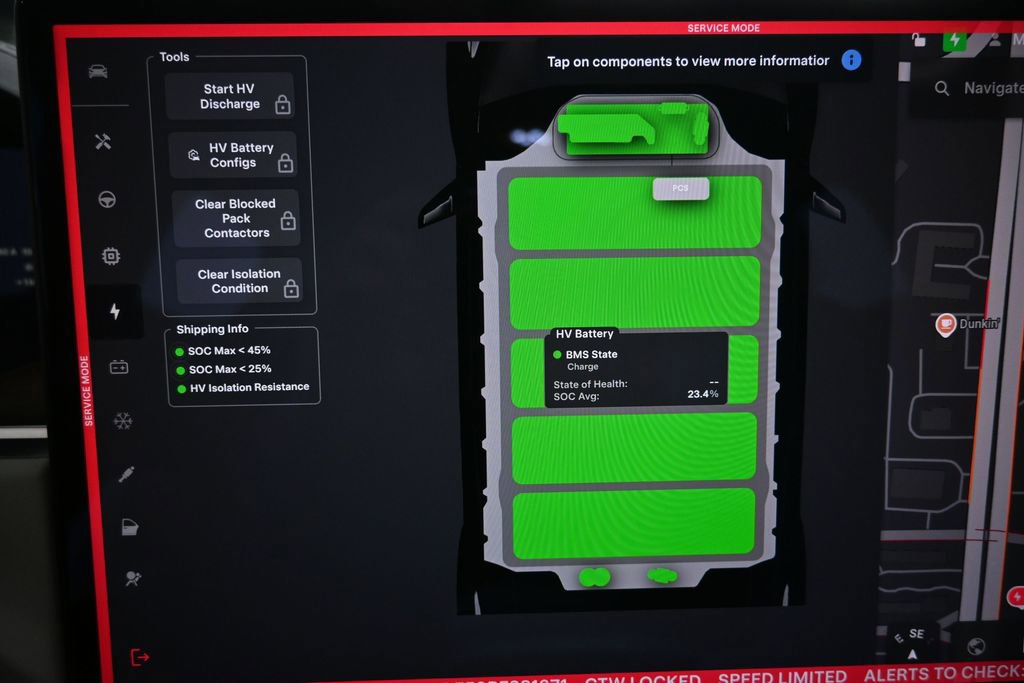Select the airbag safety restraint icon
The height and width of the screenshot is (683, 1024).
pos(132,579)
